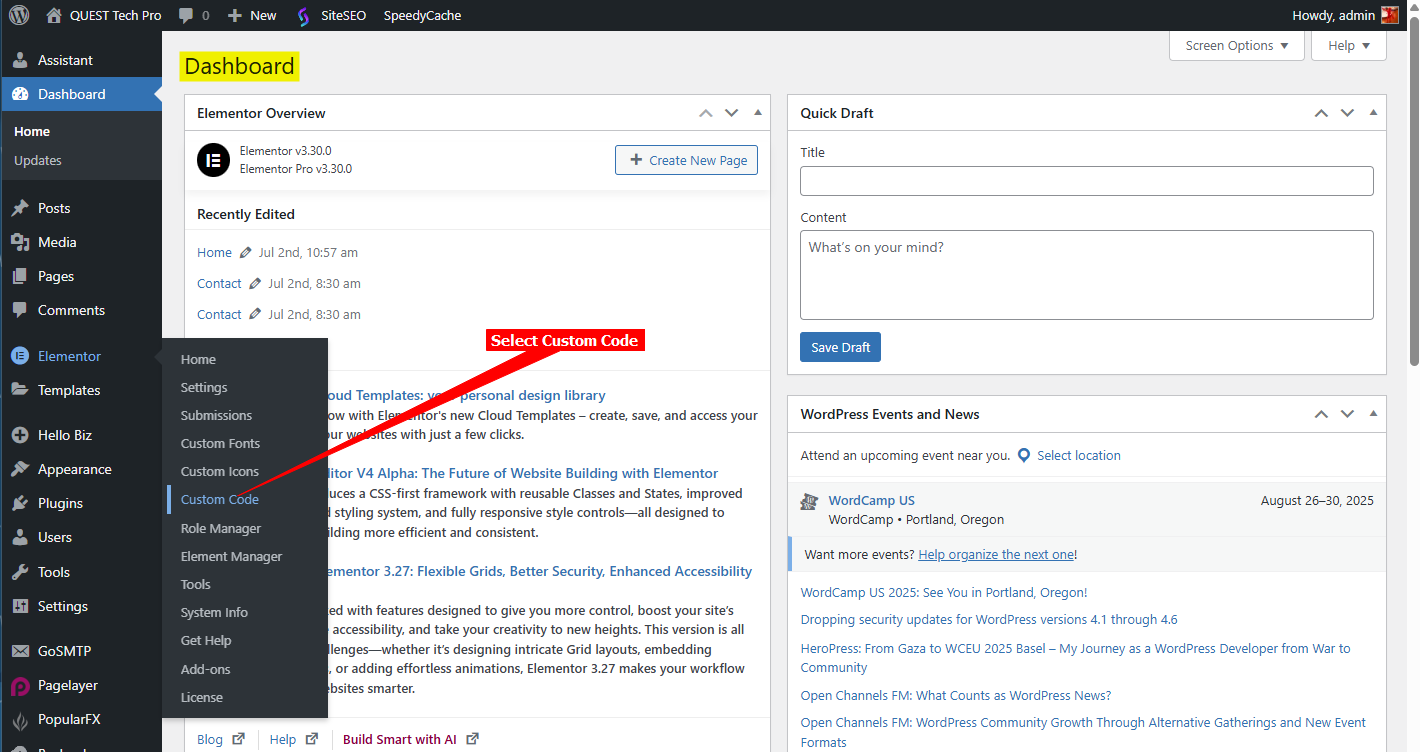Move WordPress Events and News widget down
Viewport: 1420px width, 752px height.
pos(1347,414)
